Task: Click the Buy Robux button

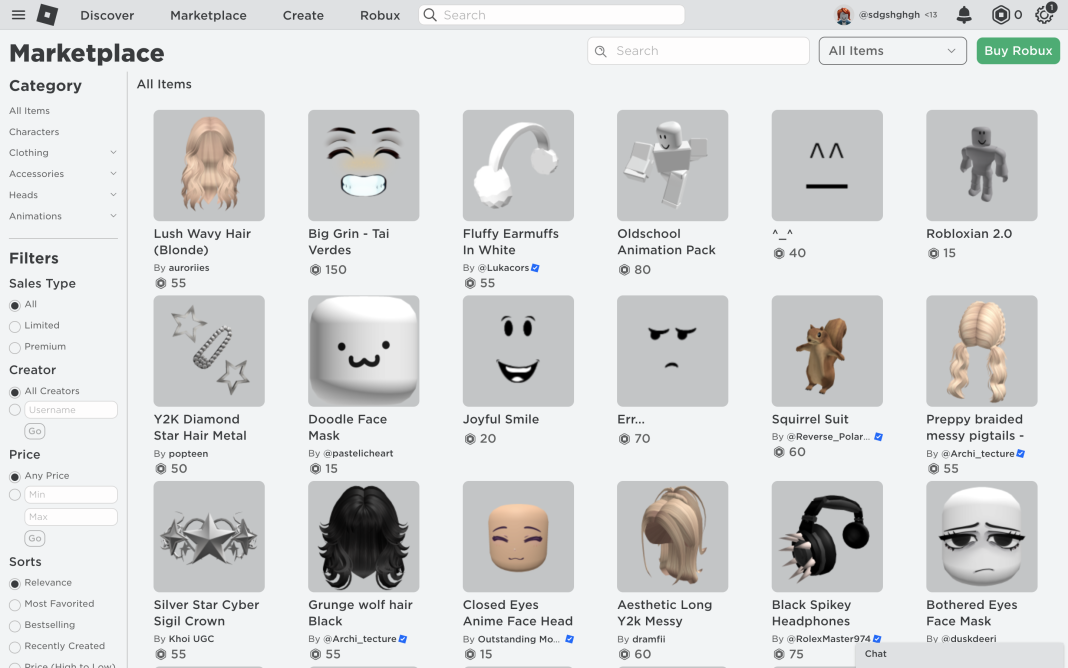Action: pos(1018,51)
